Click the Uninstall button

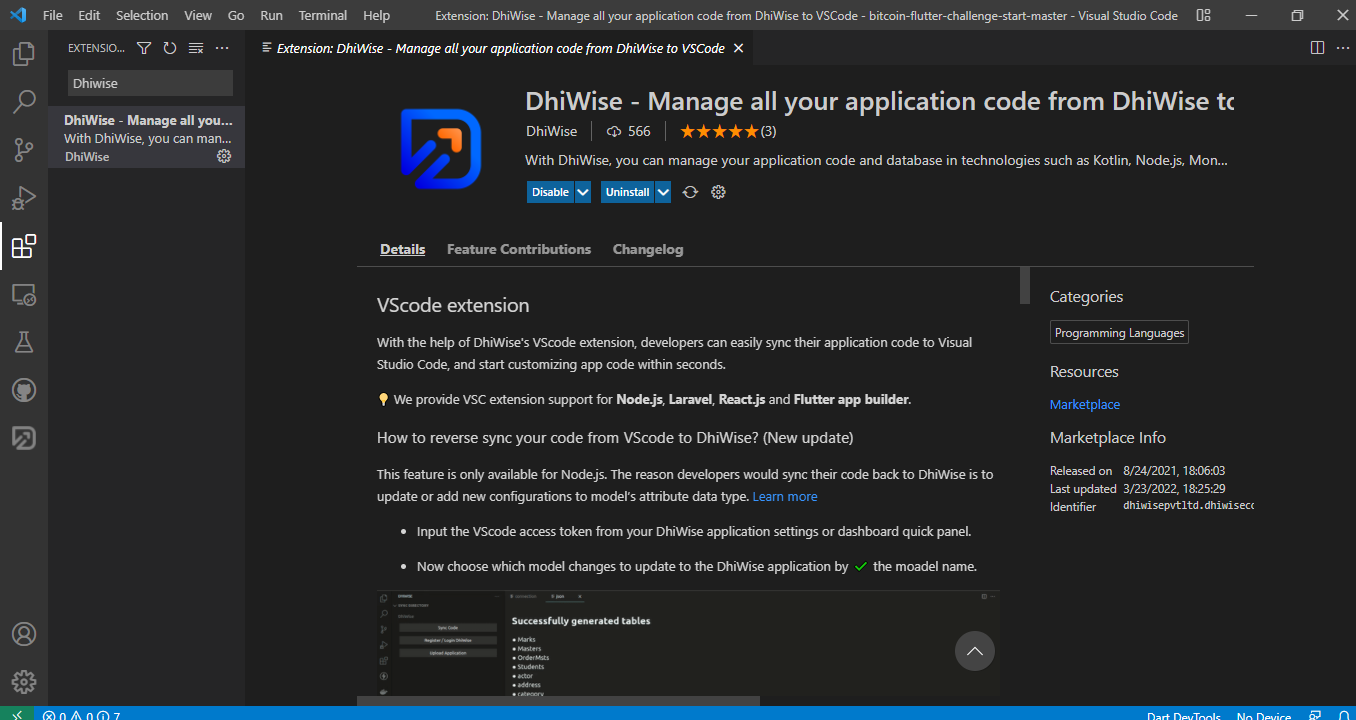[x=628, y=192]
